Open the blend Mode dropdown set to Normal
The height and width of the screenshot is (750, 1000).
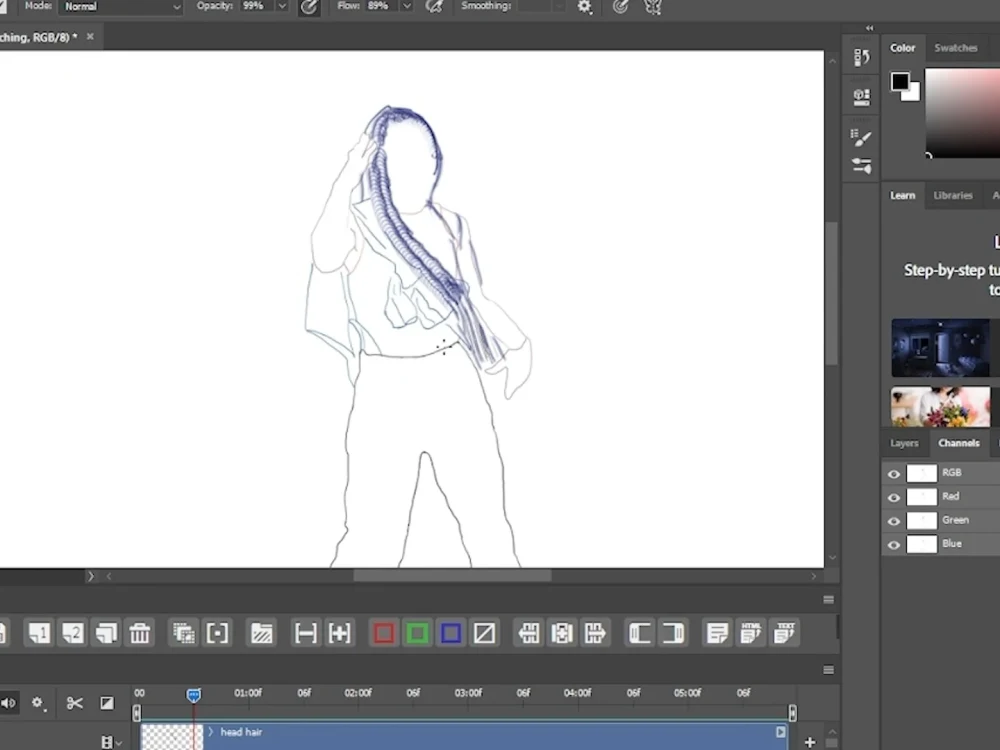coord(119,6)
